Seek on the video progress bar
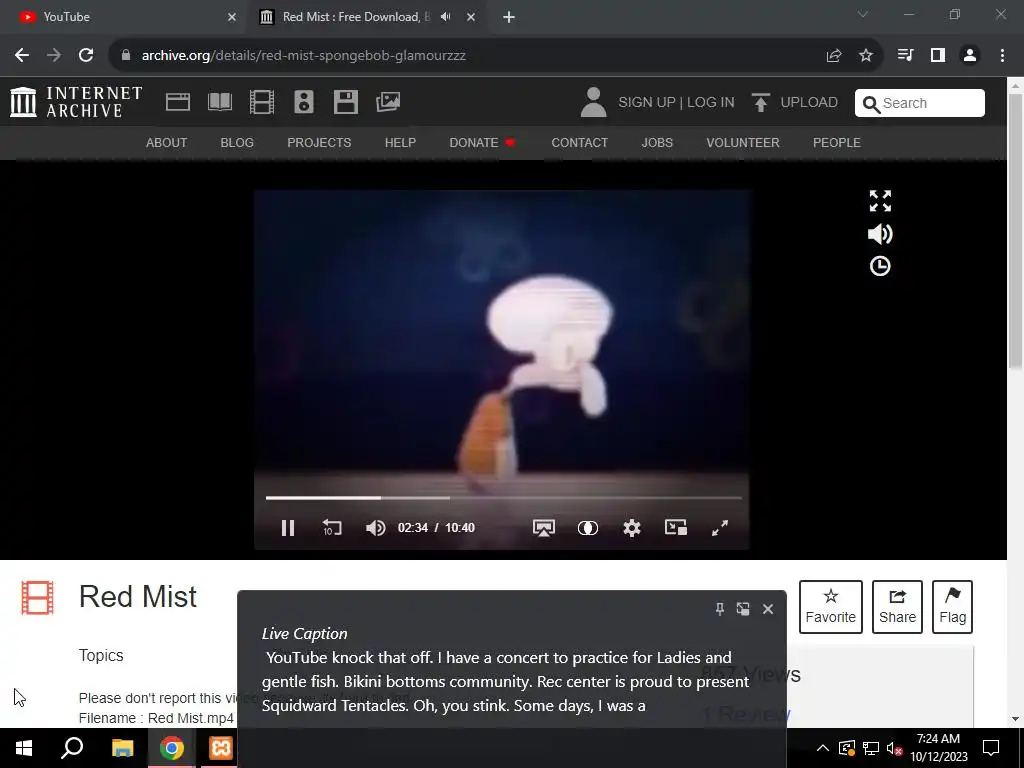The width and height of the screenshot is (1024, 768). click(504, 498)
